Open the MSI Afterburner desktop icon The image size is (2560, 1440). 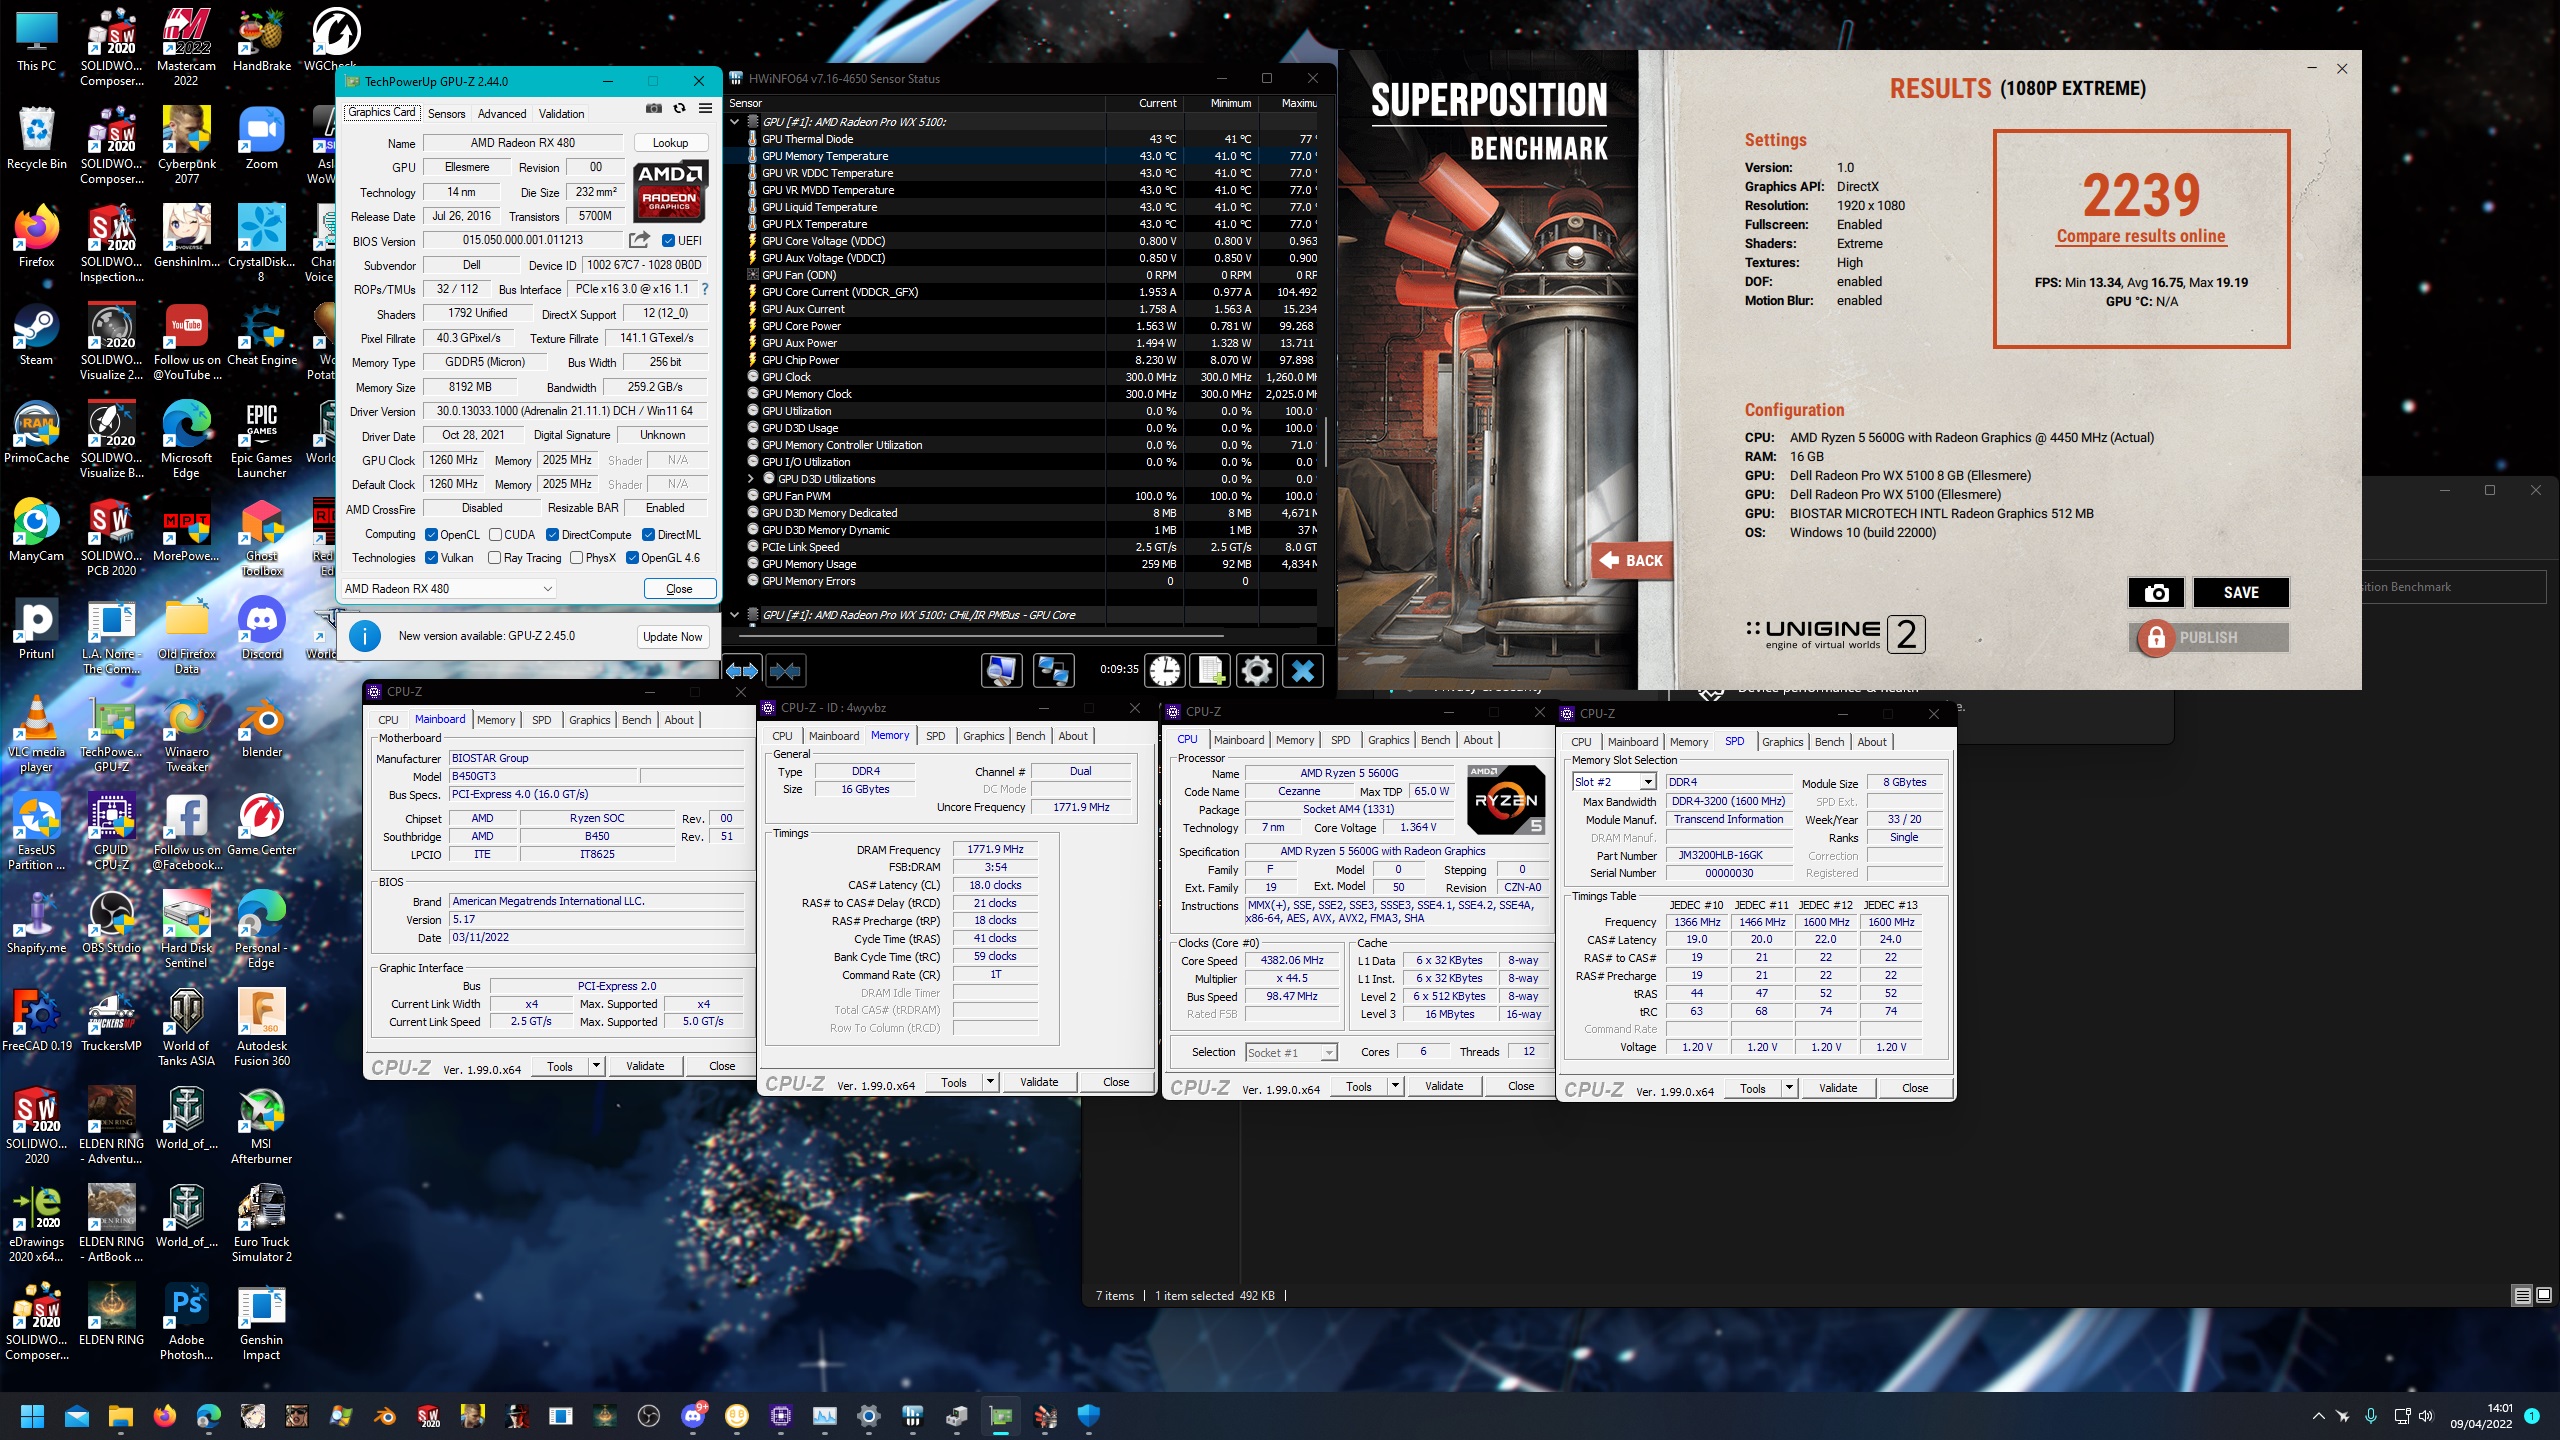point(261,1126)
